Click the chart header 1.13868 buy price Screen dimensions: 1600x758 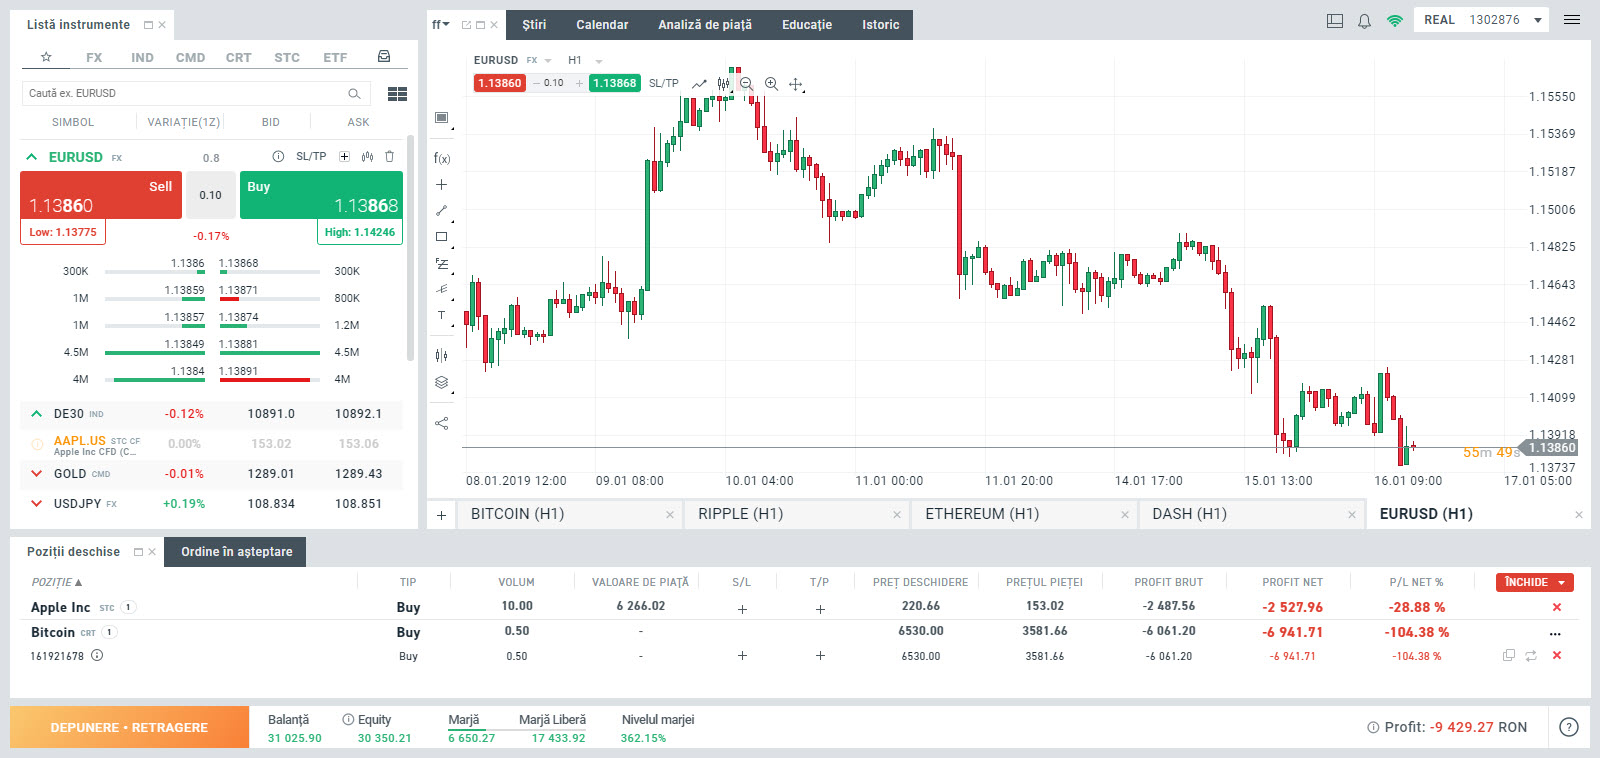click(x=614, y=83)
